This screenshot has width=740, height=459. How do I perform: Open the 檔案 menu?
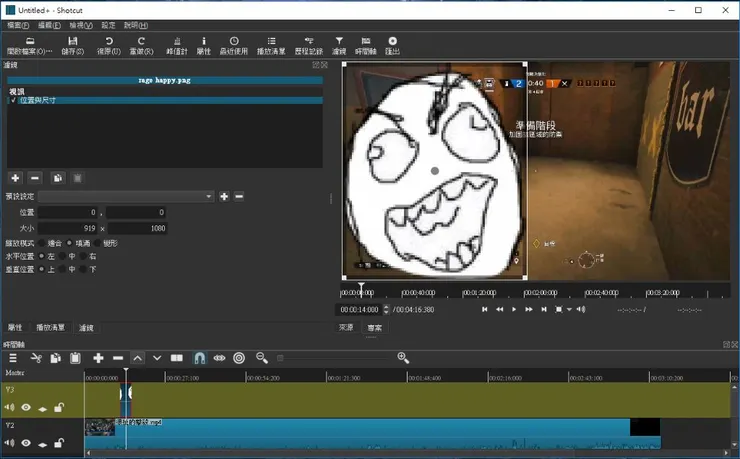tap(17, 25)
